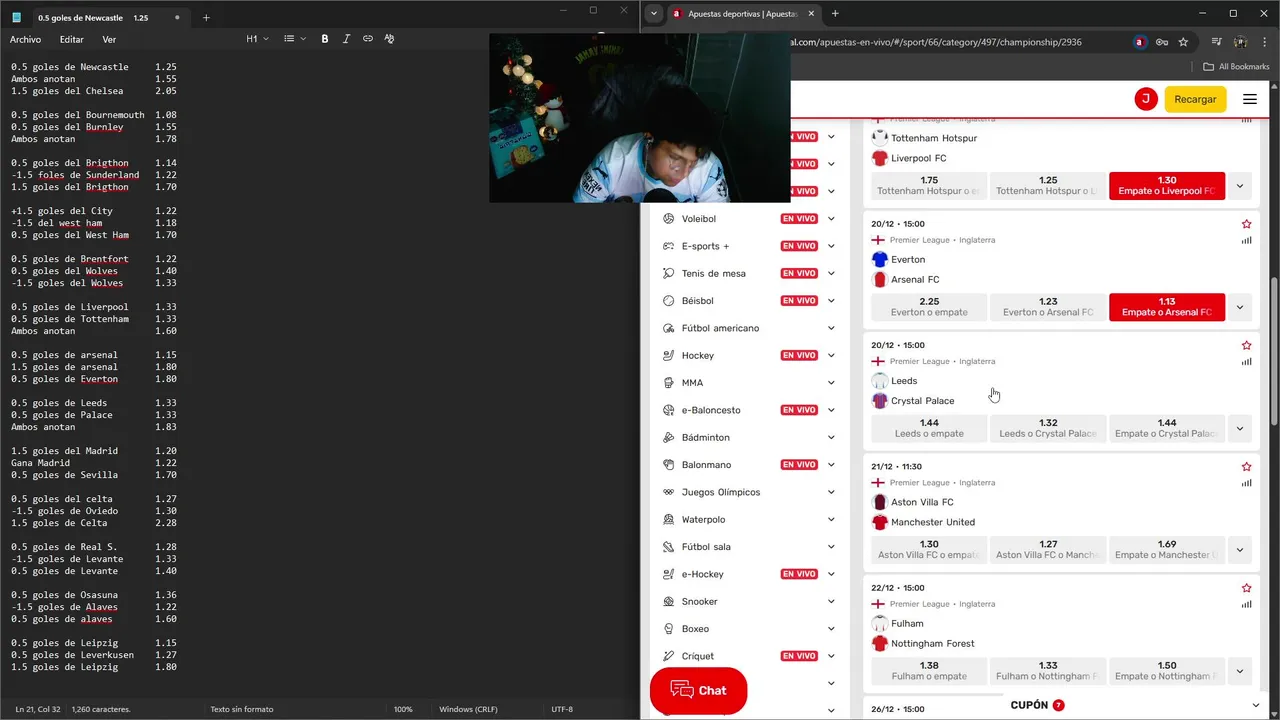
Task: Open the Archivo menu
Action: tap(25, 39)
